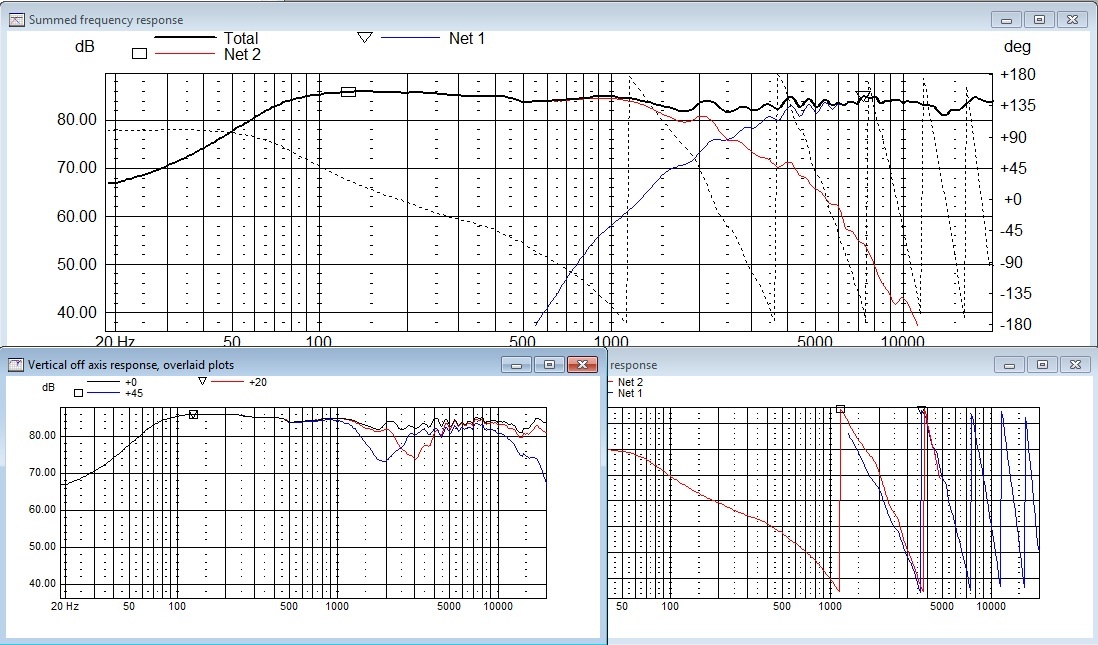The width and height of the screenshot is (1098, 645).
Task: Click the 20 Hz axis label in vertical off axis window
Action: (65, 606)
